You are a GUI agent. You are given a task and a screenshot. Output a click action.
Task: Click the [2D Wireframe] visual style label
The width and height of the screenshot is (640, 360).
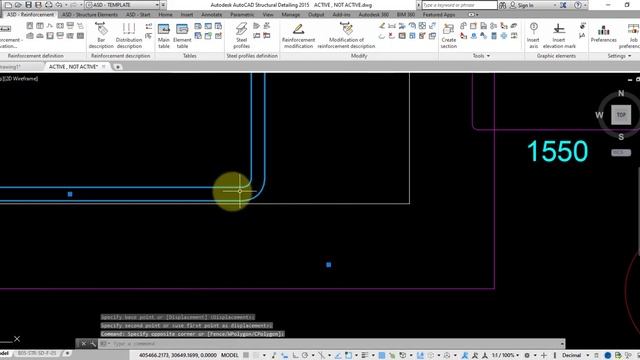tap(20, 78)
